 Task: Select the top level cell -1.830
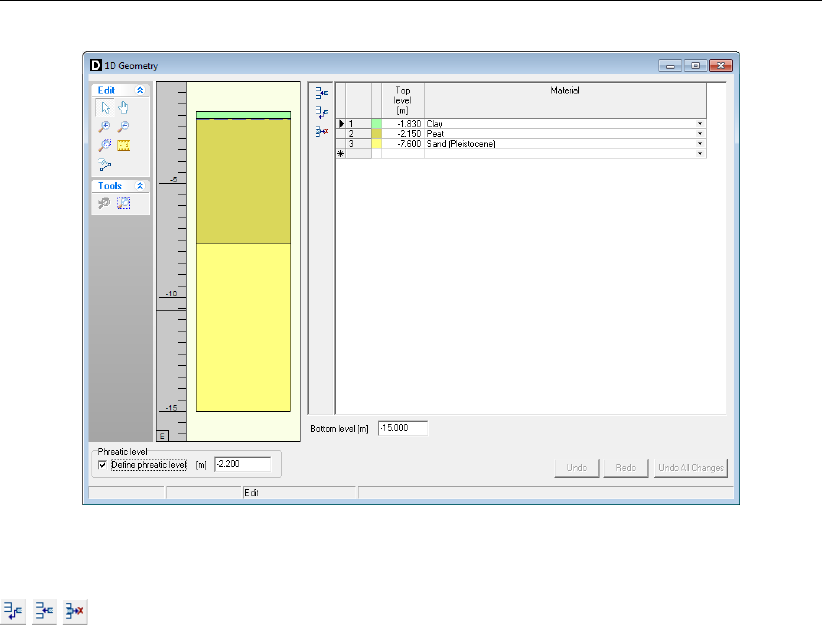[403, 124]
